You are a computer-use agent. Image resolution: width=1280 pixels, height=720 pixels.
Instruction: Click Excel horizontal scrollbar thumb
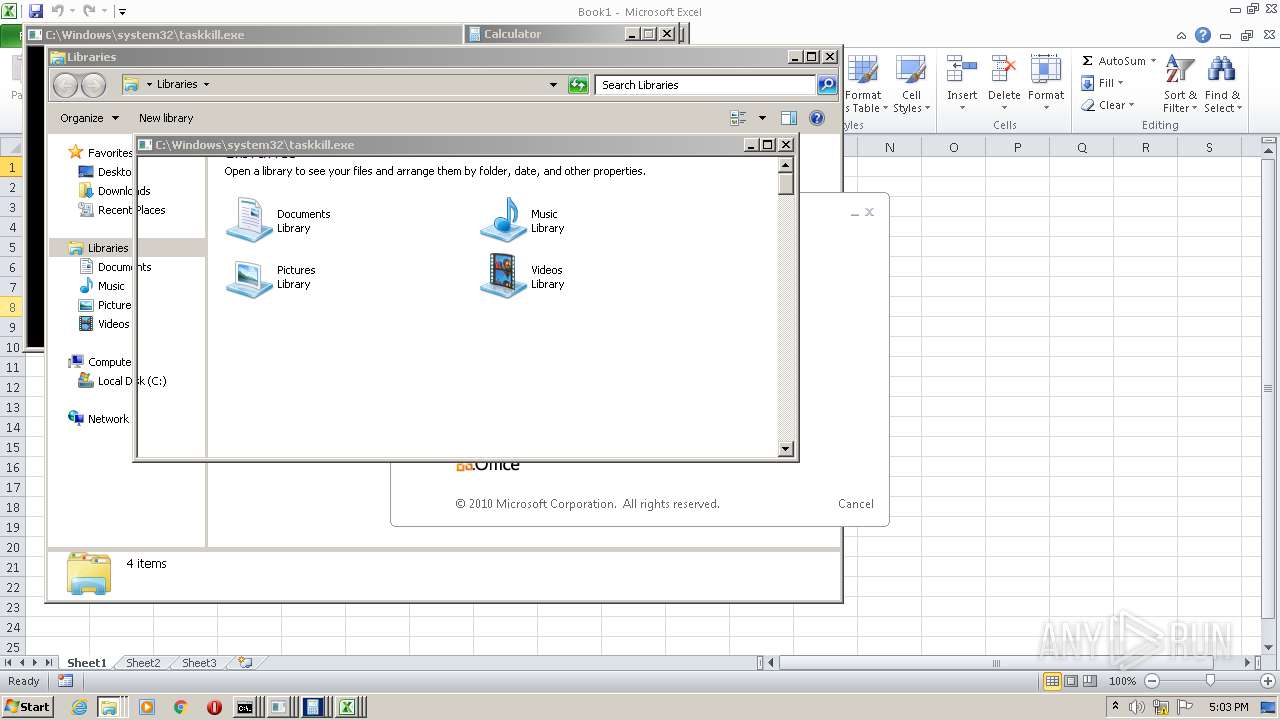[995, 662]
